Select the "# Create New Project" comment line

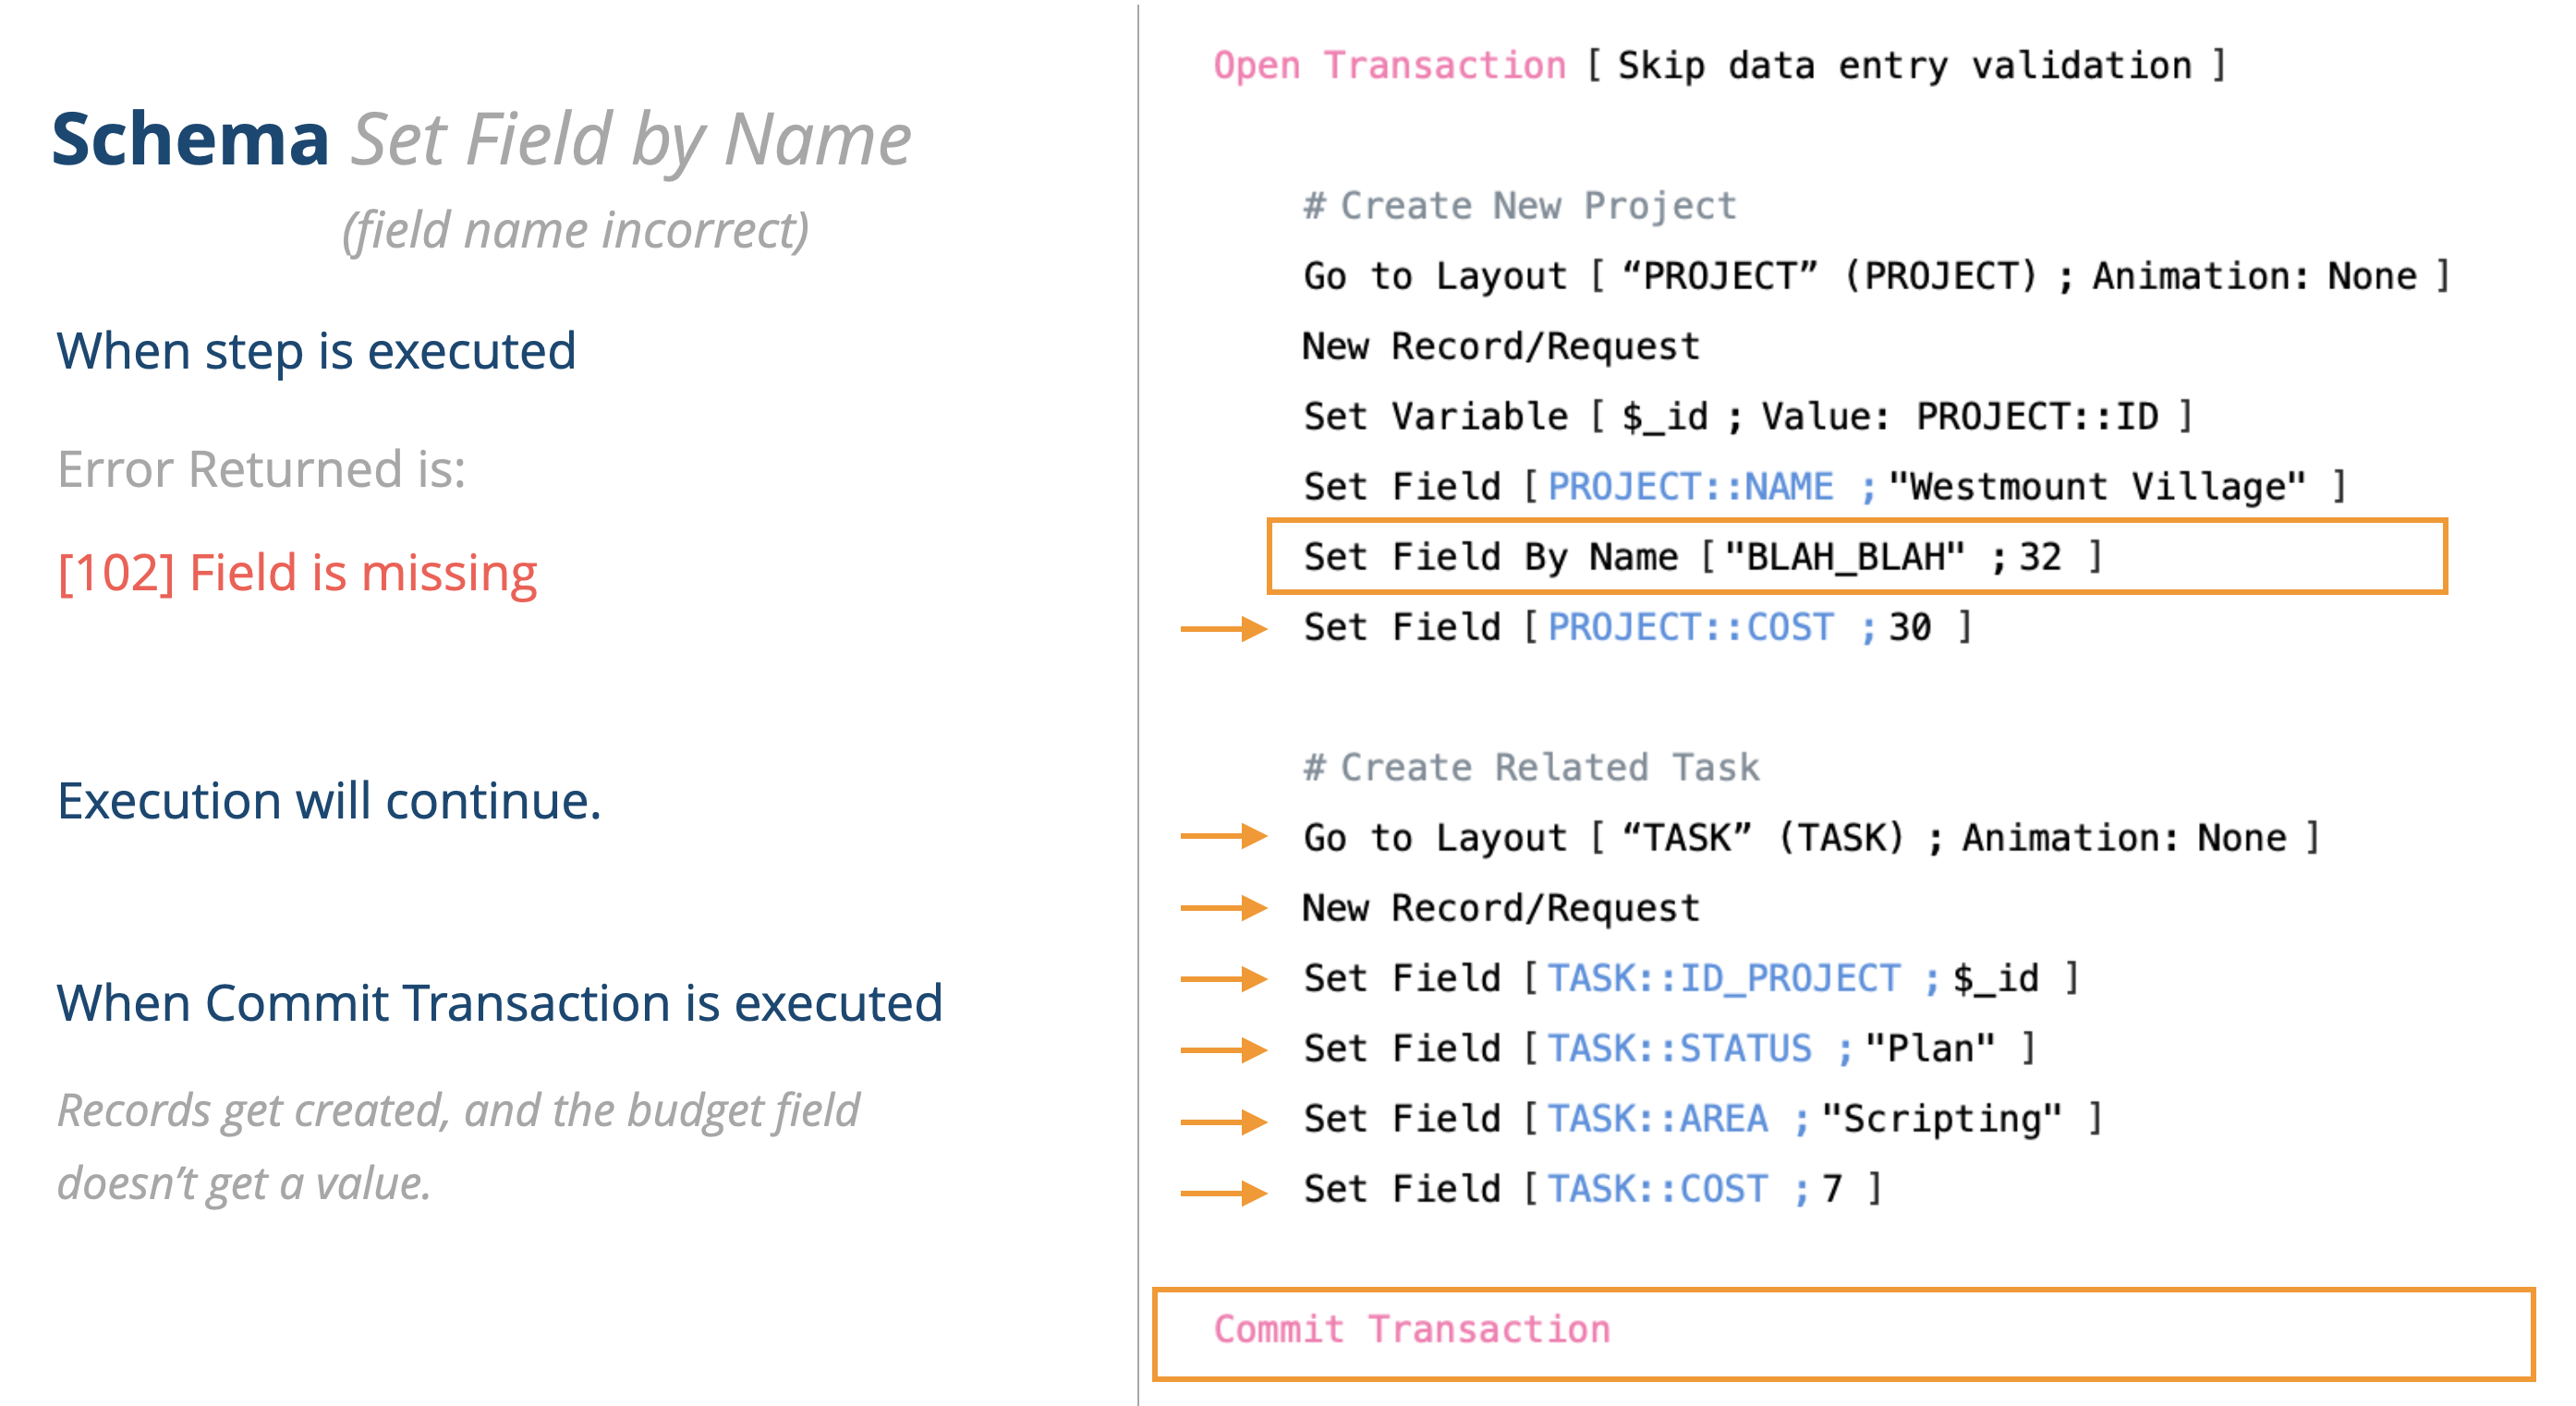[x=1519, y=206]
